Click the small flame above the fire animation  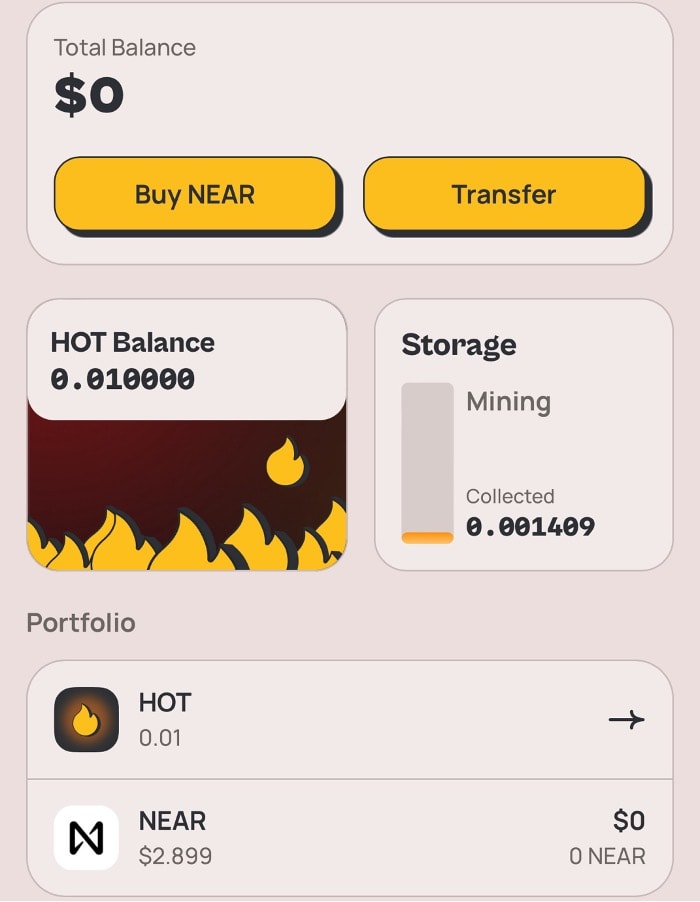click(x=284, y=465)
